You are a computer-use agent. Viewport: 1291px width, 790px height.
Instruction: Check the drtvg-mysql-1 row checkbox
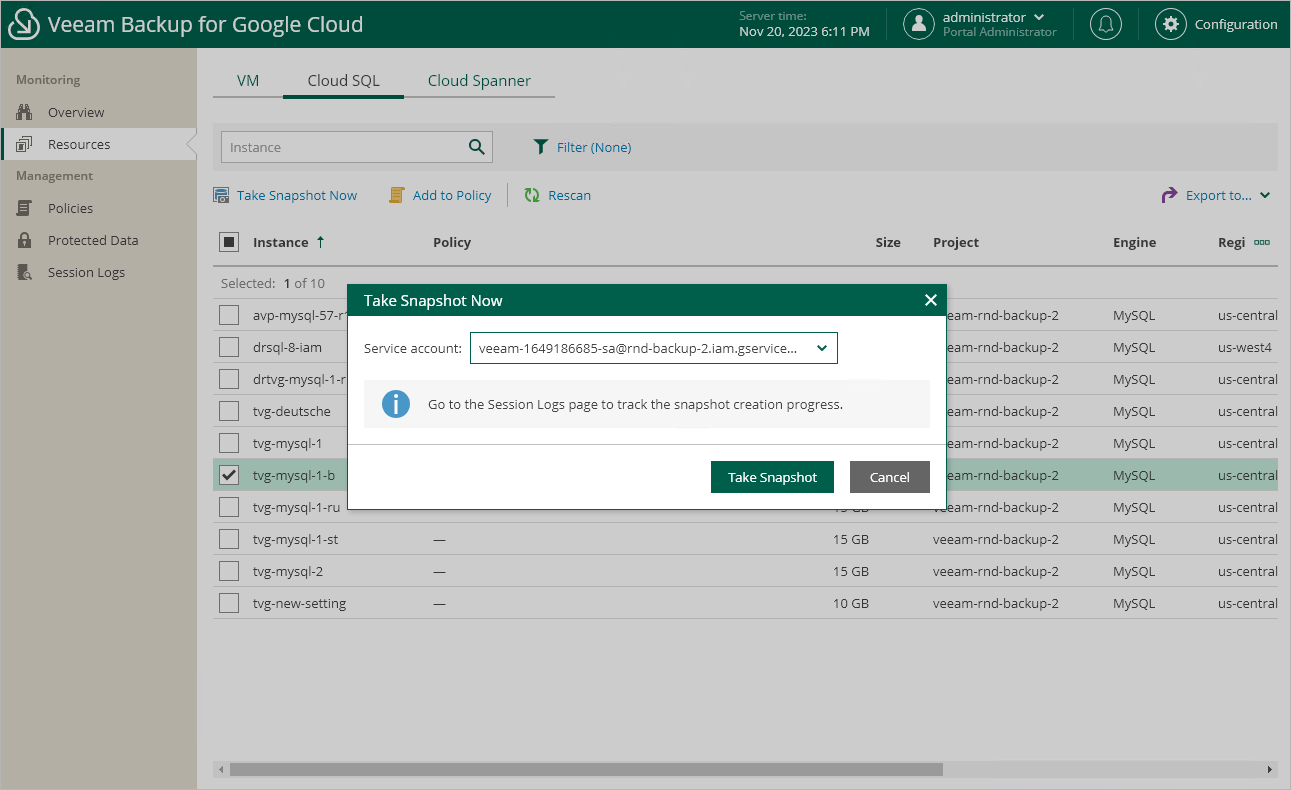pyautogui.click(x=229, y=379)
